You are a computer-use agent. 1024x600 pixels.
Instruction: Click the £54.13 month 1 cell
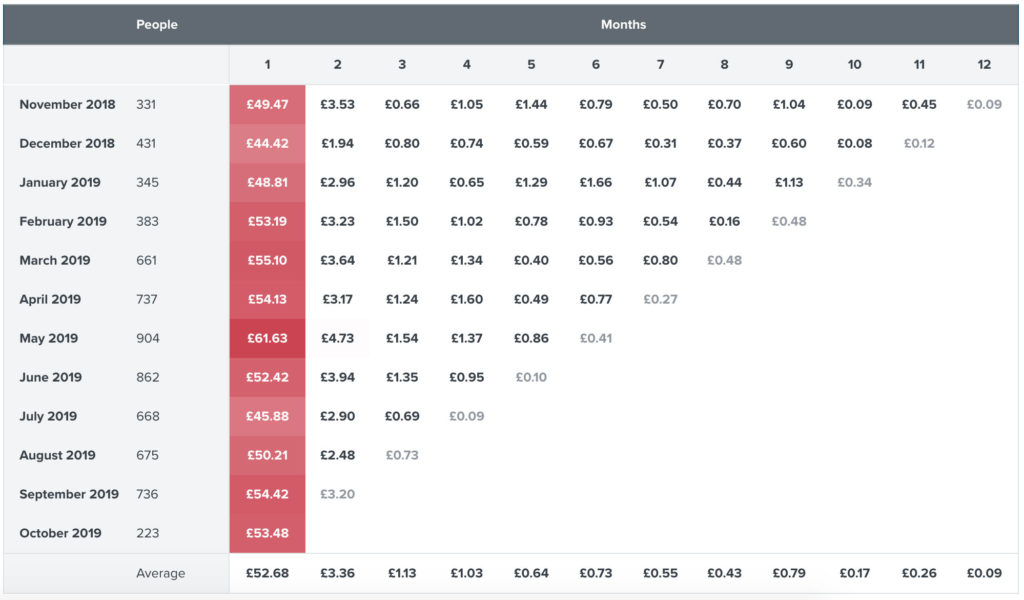click(267, 300)
